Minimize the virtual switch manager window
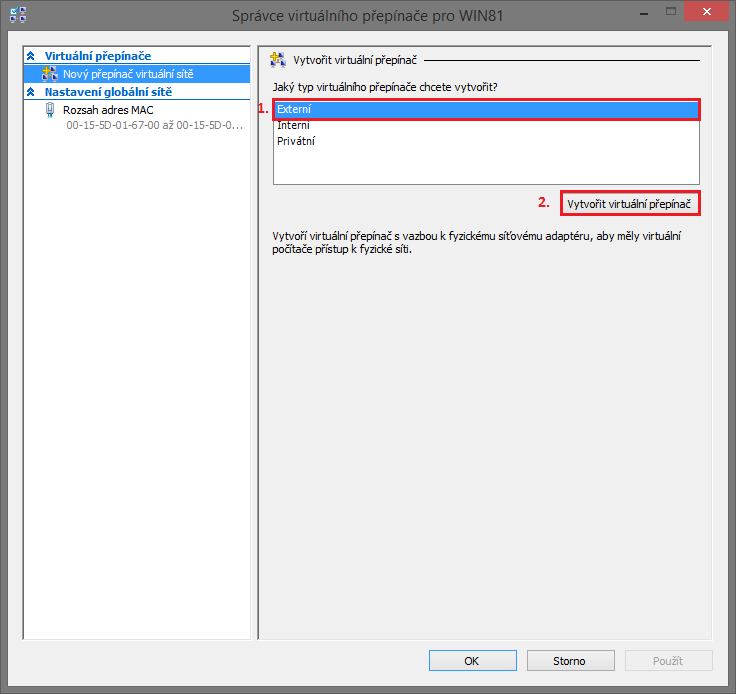 coord(644,14)
